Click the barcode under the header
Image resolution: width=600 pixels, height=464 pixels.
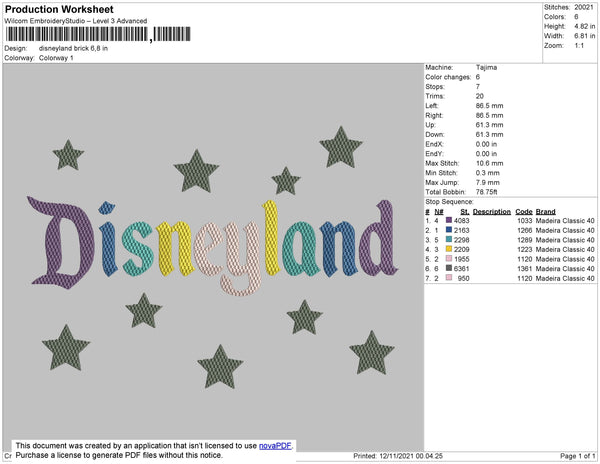click(98, 34)
